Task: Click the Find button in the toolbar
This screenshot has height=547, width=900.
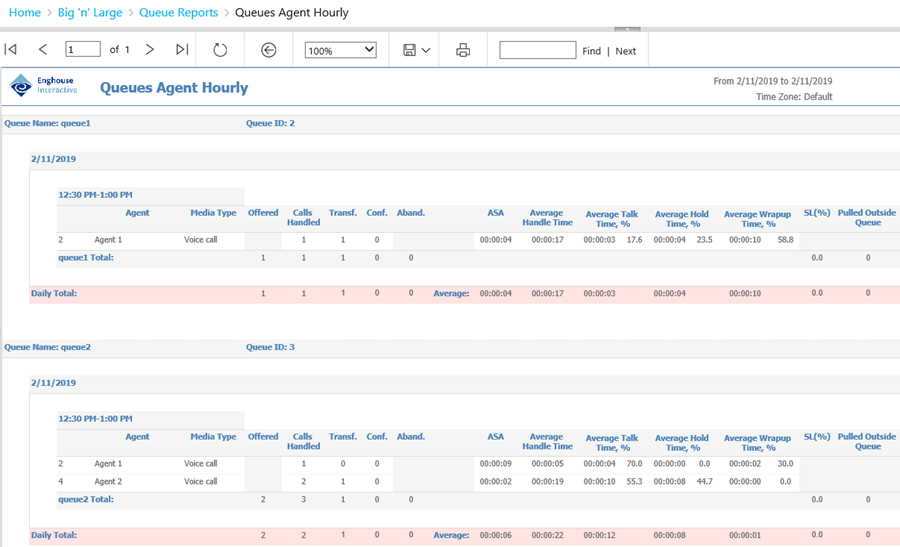Action: point(592,51)
